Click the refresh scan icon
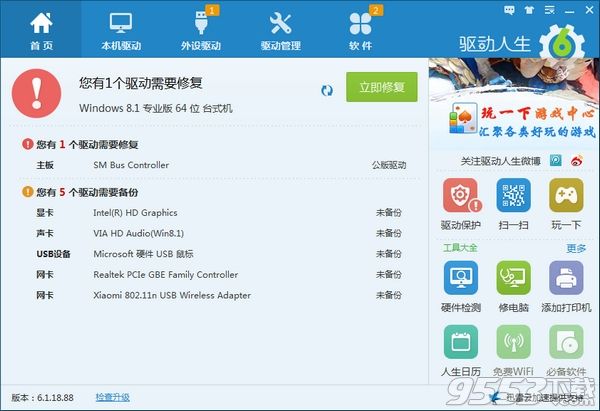This screenshot has height=411, width=600. pos(327,91)
